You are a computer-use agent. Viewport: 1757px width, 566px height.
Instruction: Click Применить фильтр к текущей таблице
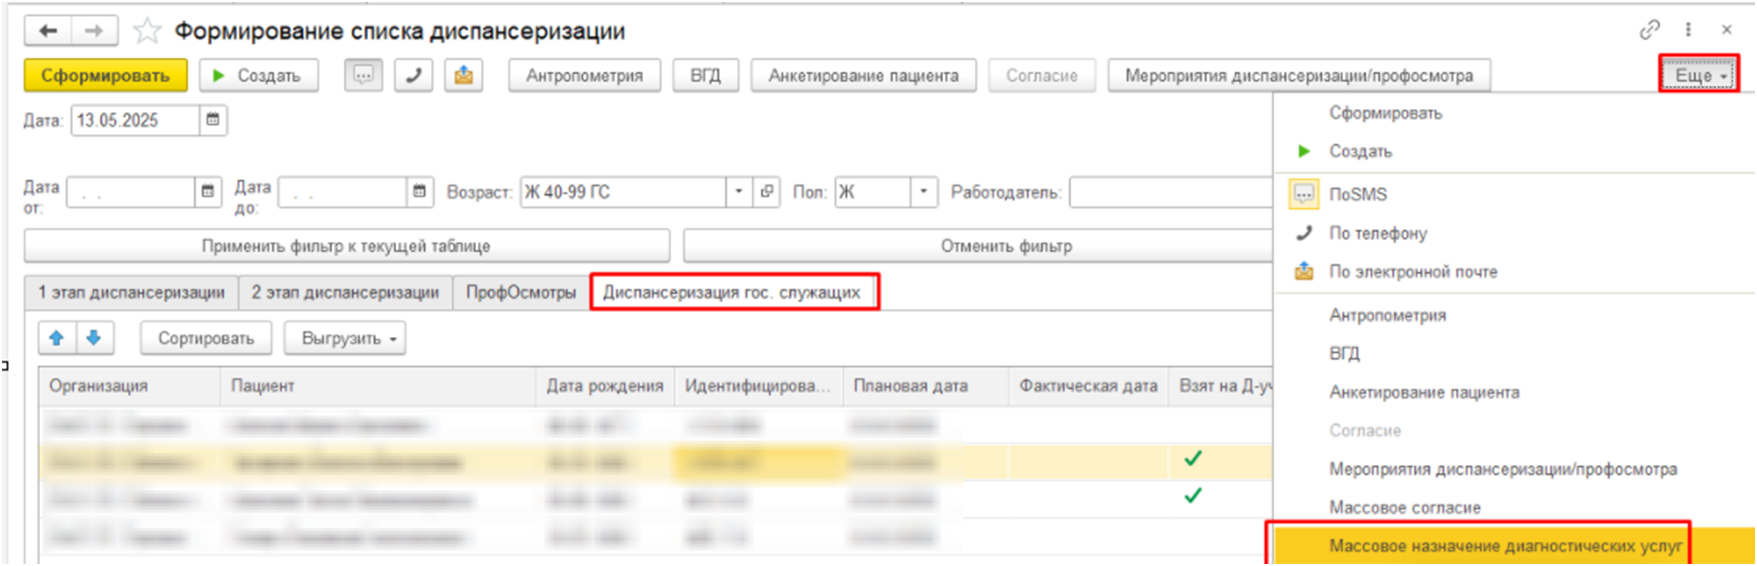tap(346, 246)
